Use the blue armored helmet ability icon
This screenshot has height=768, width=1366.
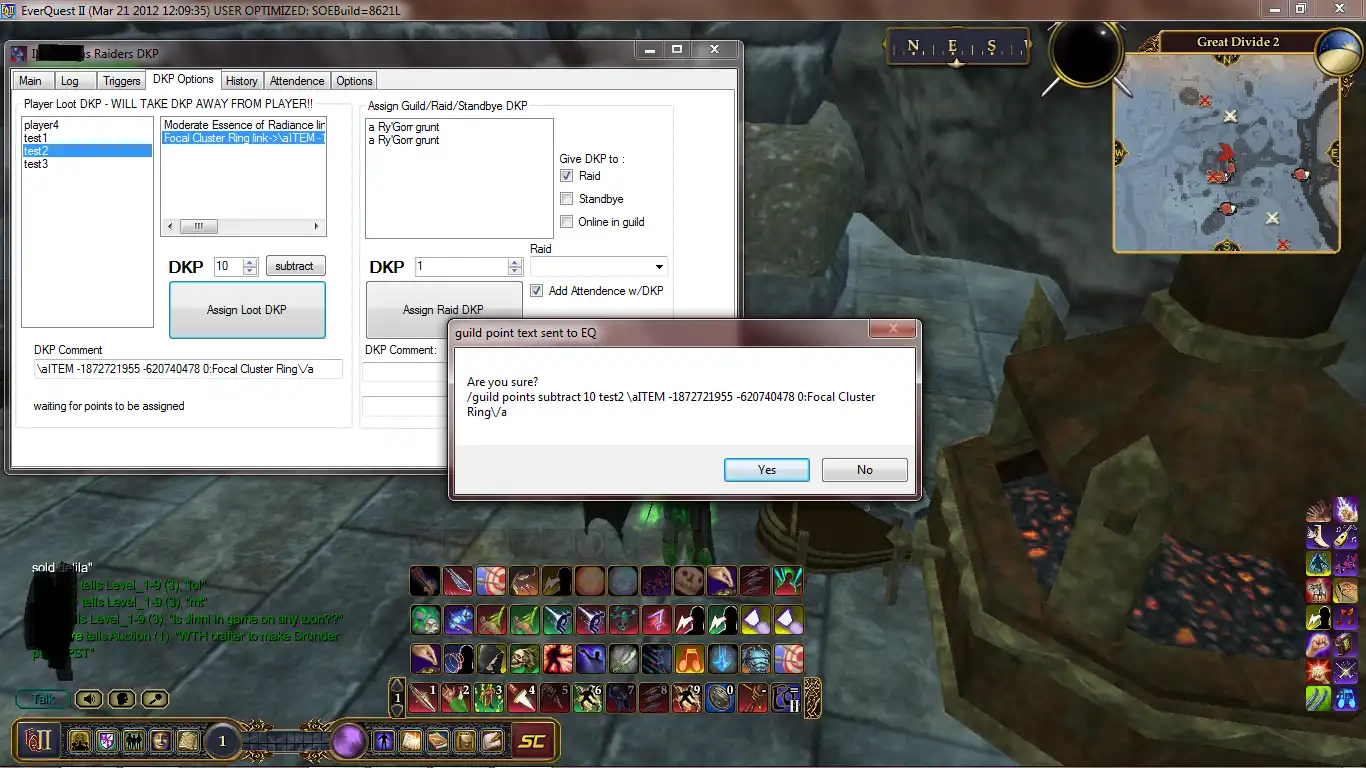click(x=755, y=658)
